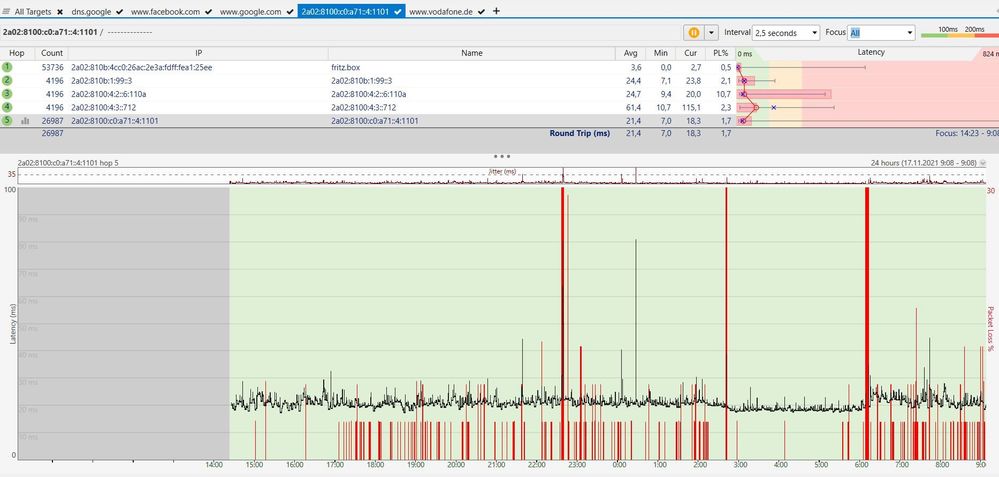Click the Min column header
Screen dimensions: 999x477
click(661, 53)
